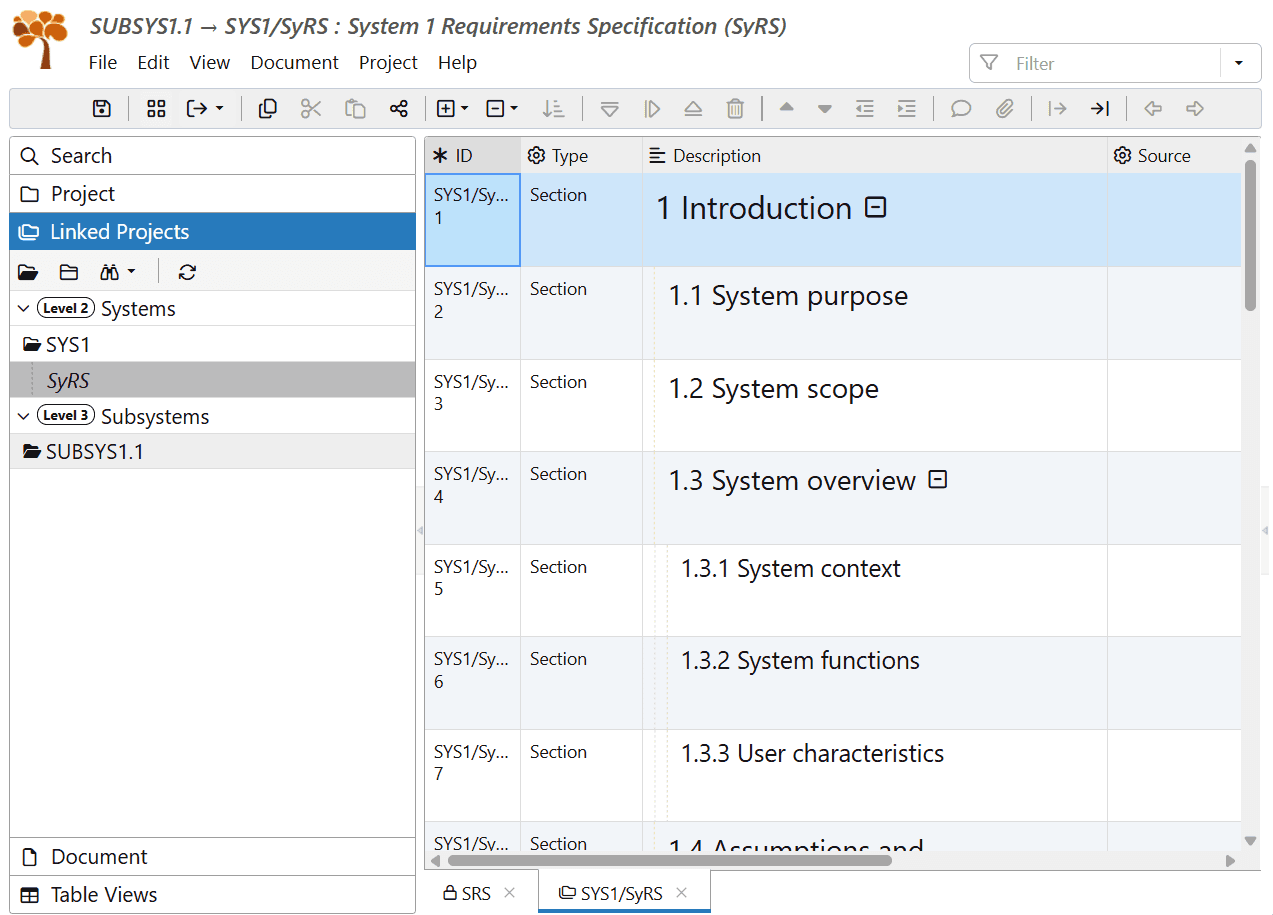1273x915 pixels.
Task: Open the Search panel
Action: [212, 156]
